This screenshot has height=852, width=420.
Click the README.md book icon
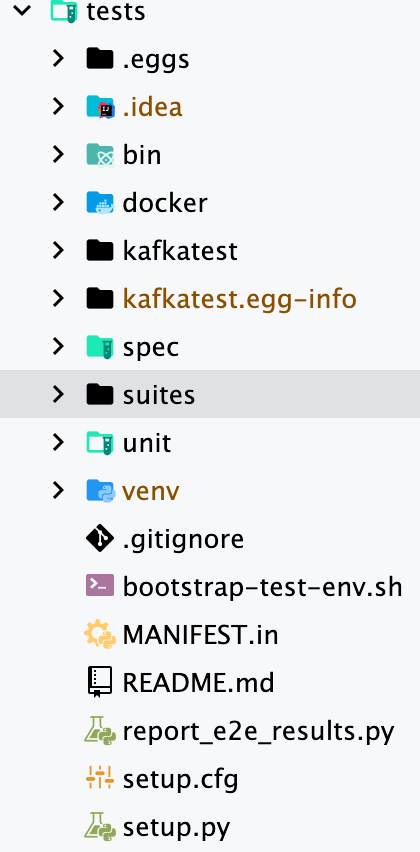click(100, 682)
